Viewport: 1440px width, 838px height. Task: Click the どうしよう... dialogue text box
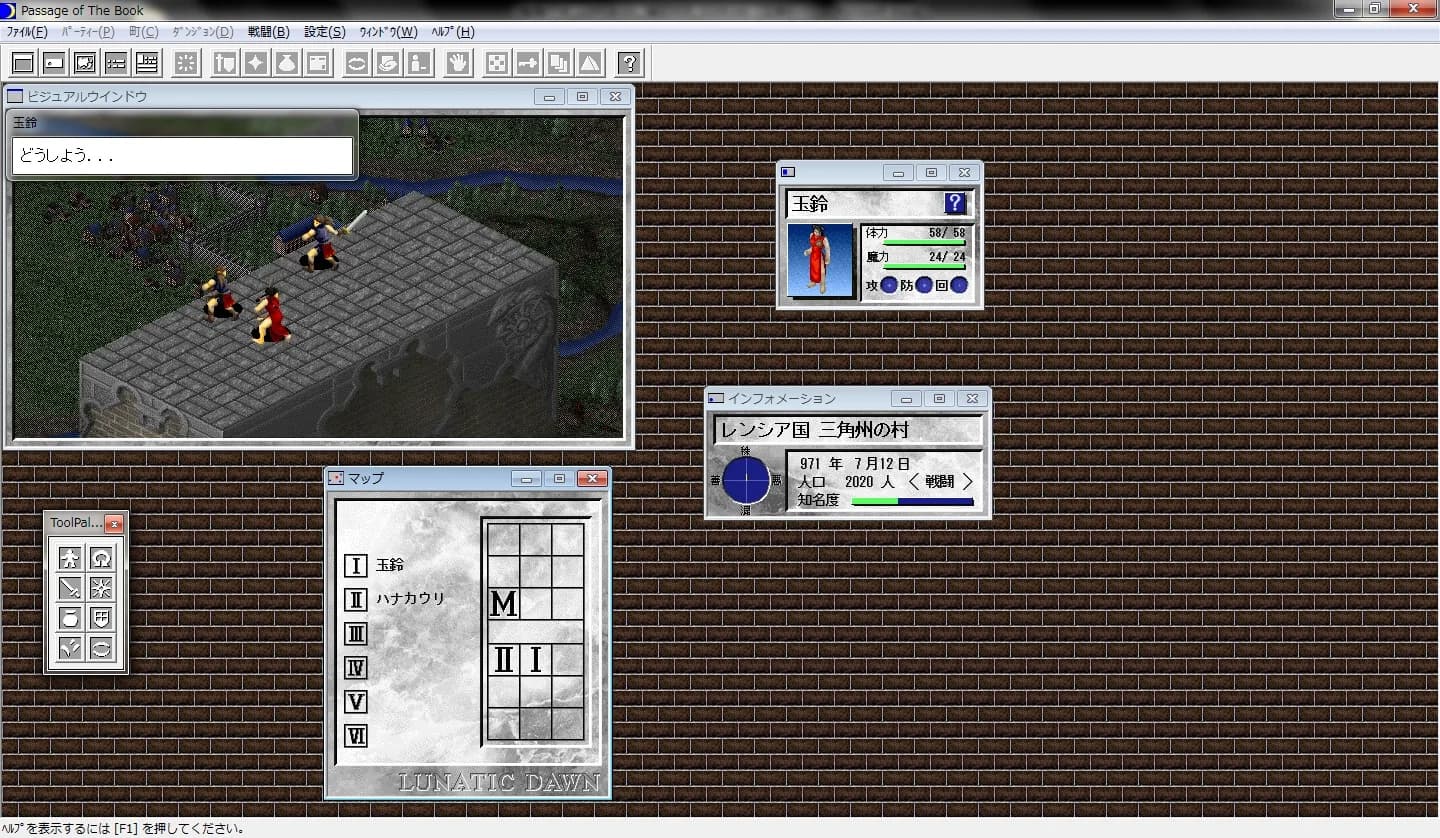click(x=182, y=156)
